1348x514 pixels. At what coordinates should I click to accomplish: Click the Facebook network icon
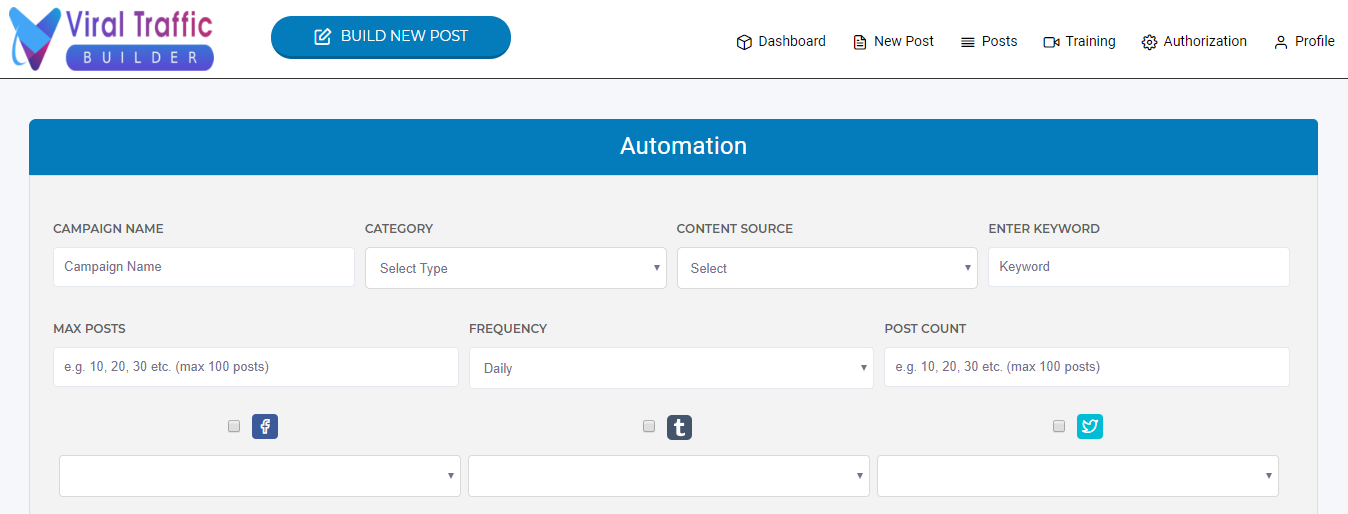265,427
